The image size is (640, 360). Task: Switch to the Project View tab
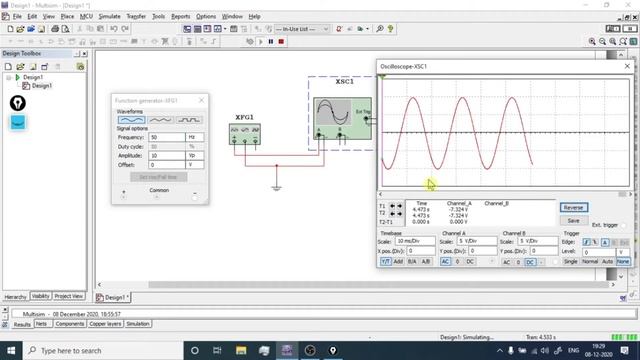tap(69, 296)
